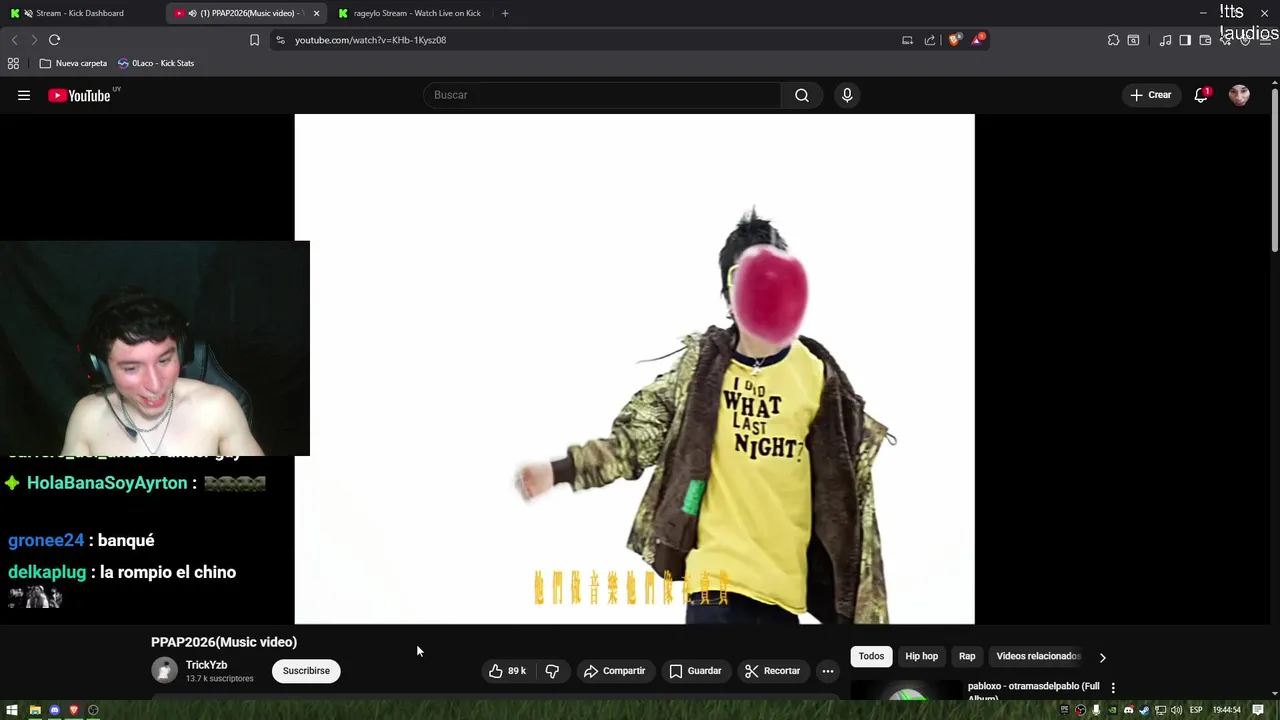
Task: Open Brave Shields lion icon
Action: 955,40
